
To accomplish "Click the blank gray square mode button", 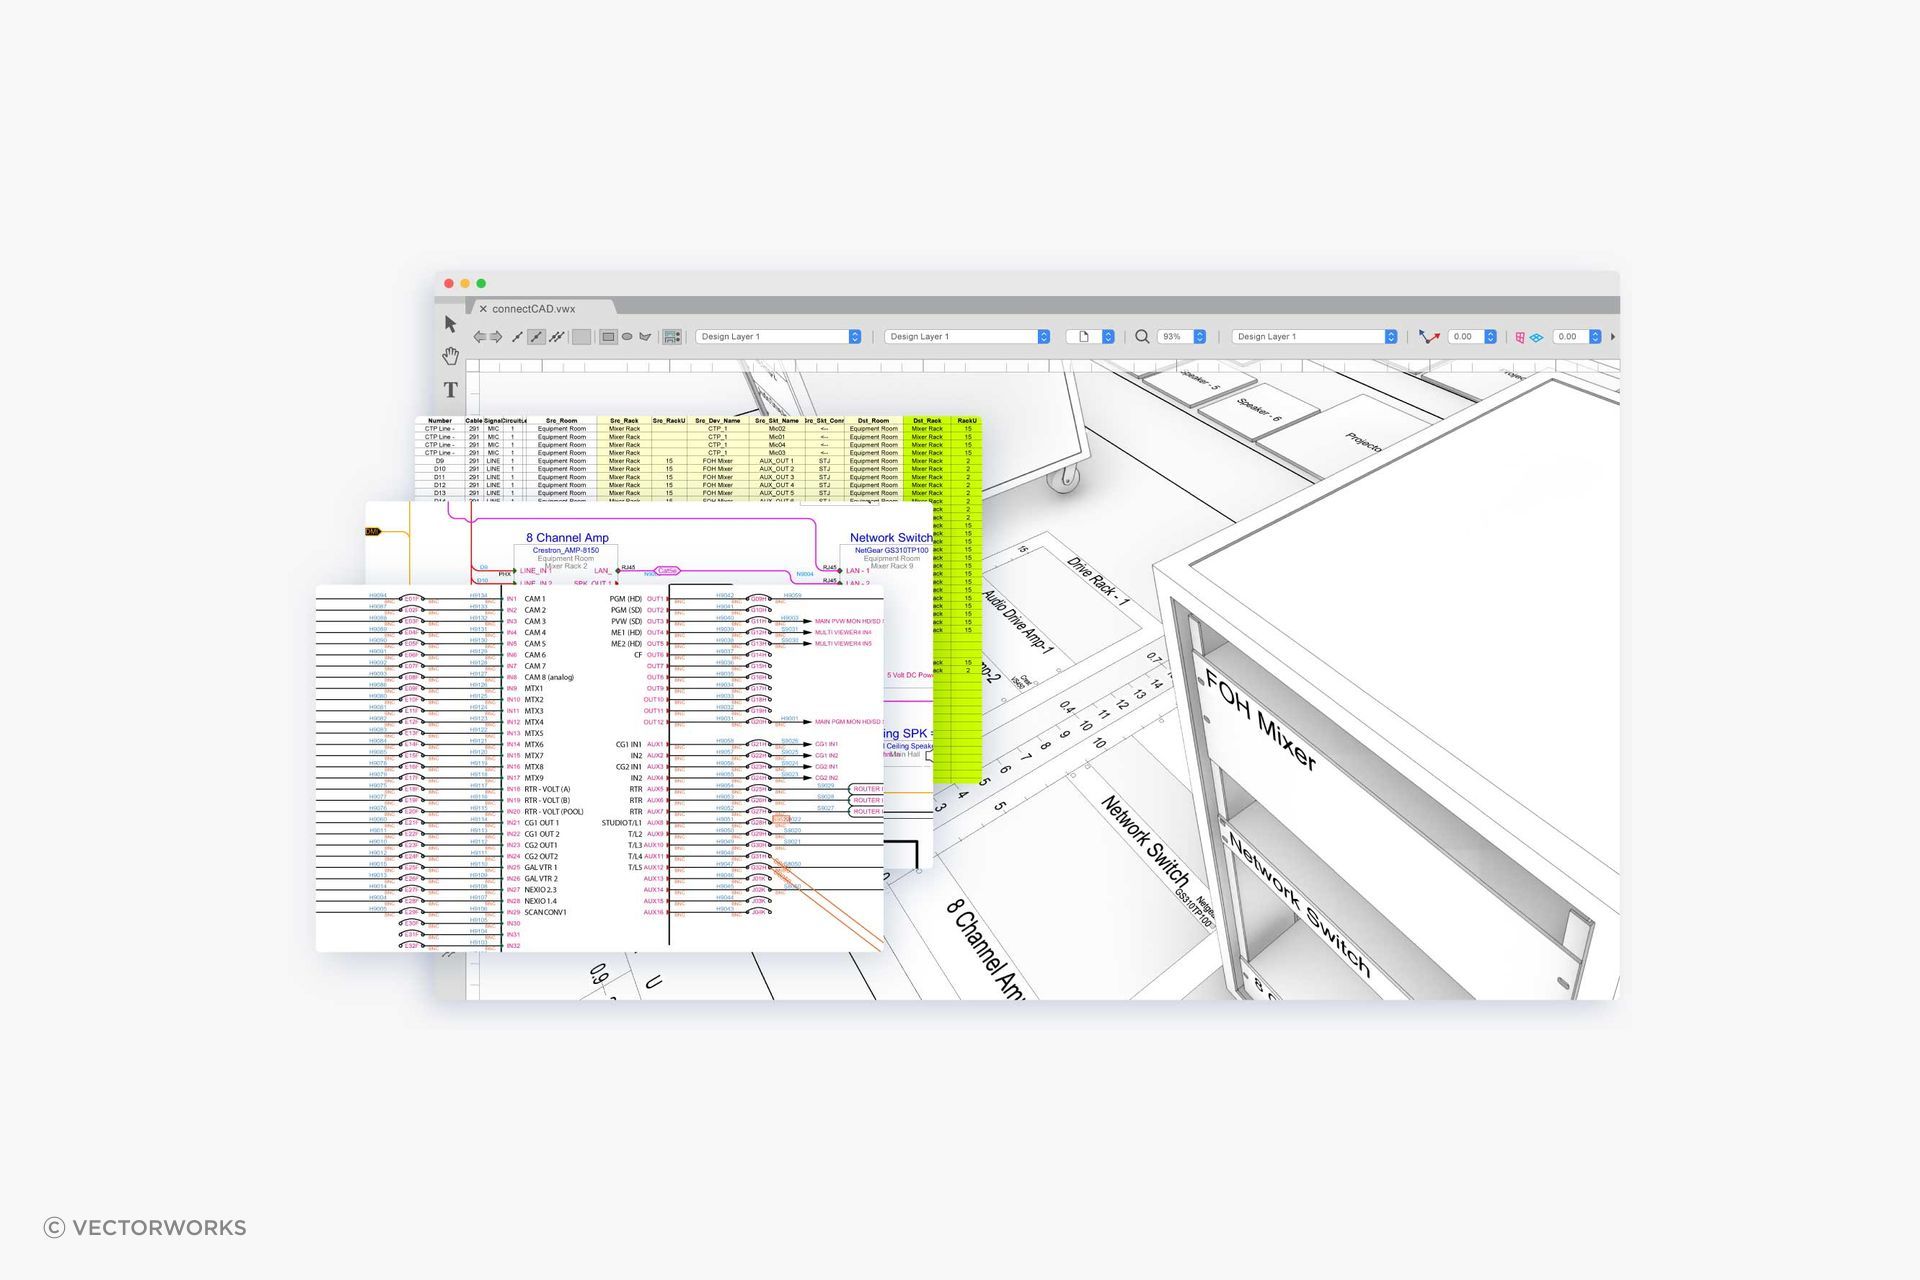I will coord(581,337).
